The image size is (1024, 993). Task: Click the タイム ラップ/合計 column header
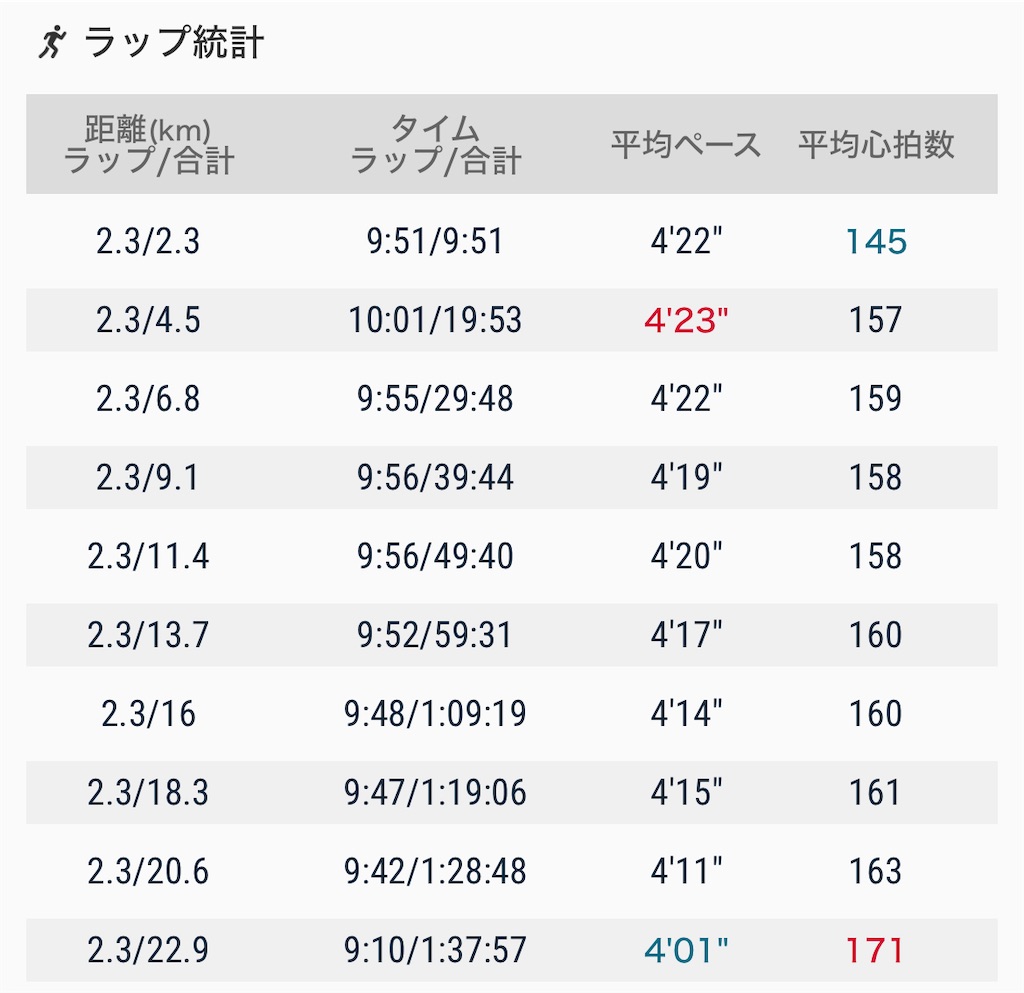437,143
